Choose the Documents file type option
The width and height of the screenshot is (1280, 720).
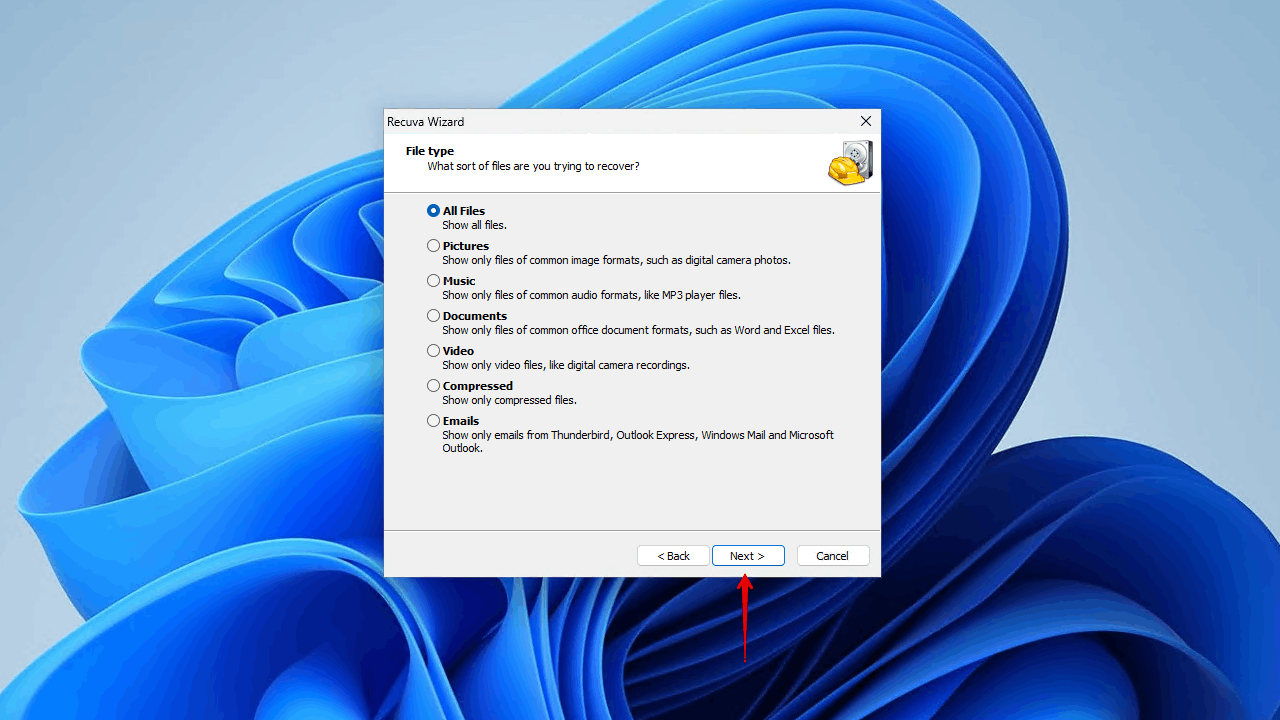tap(433, 316)
